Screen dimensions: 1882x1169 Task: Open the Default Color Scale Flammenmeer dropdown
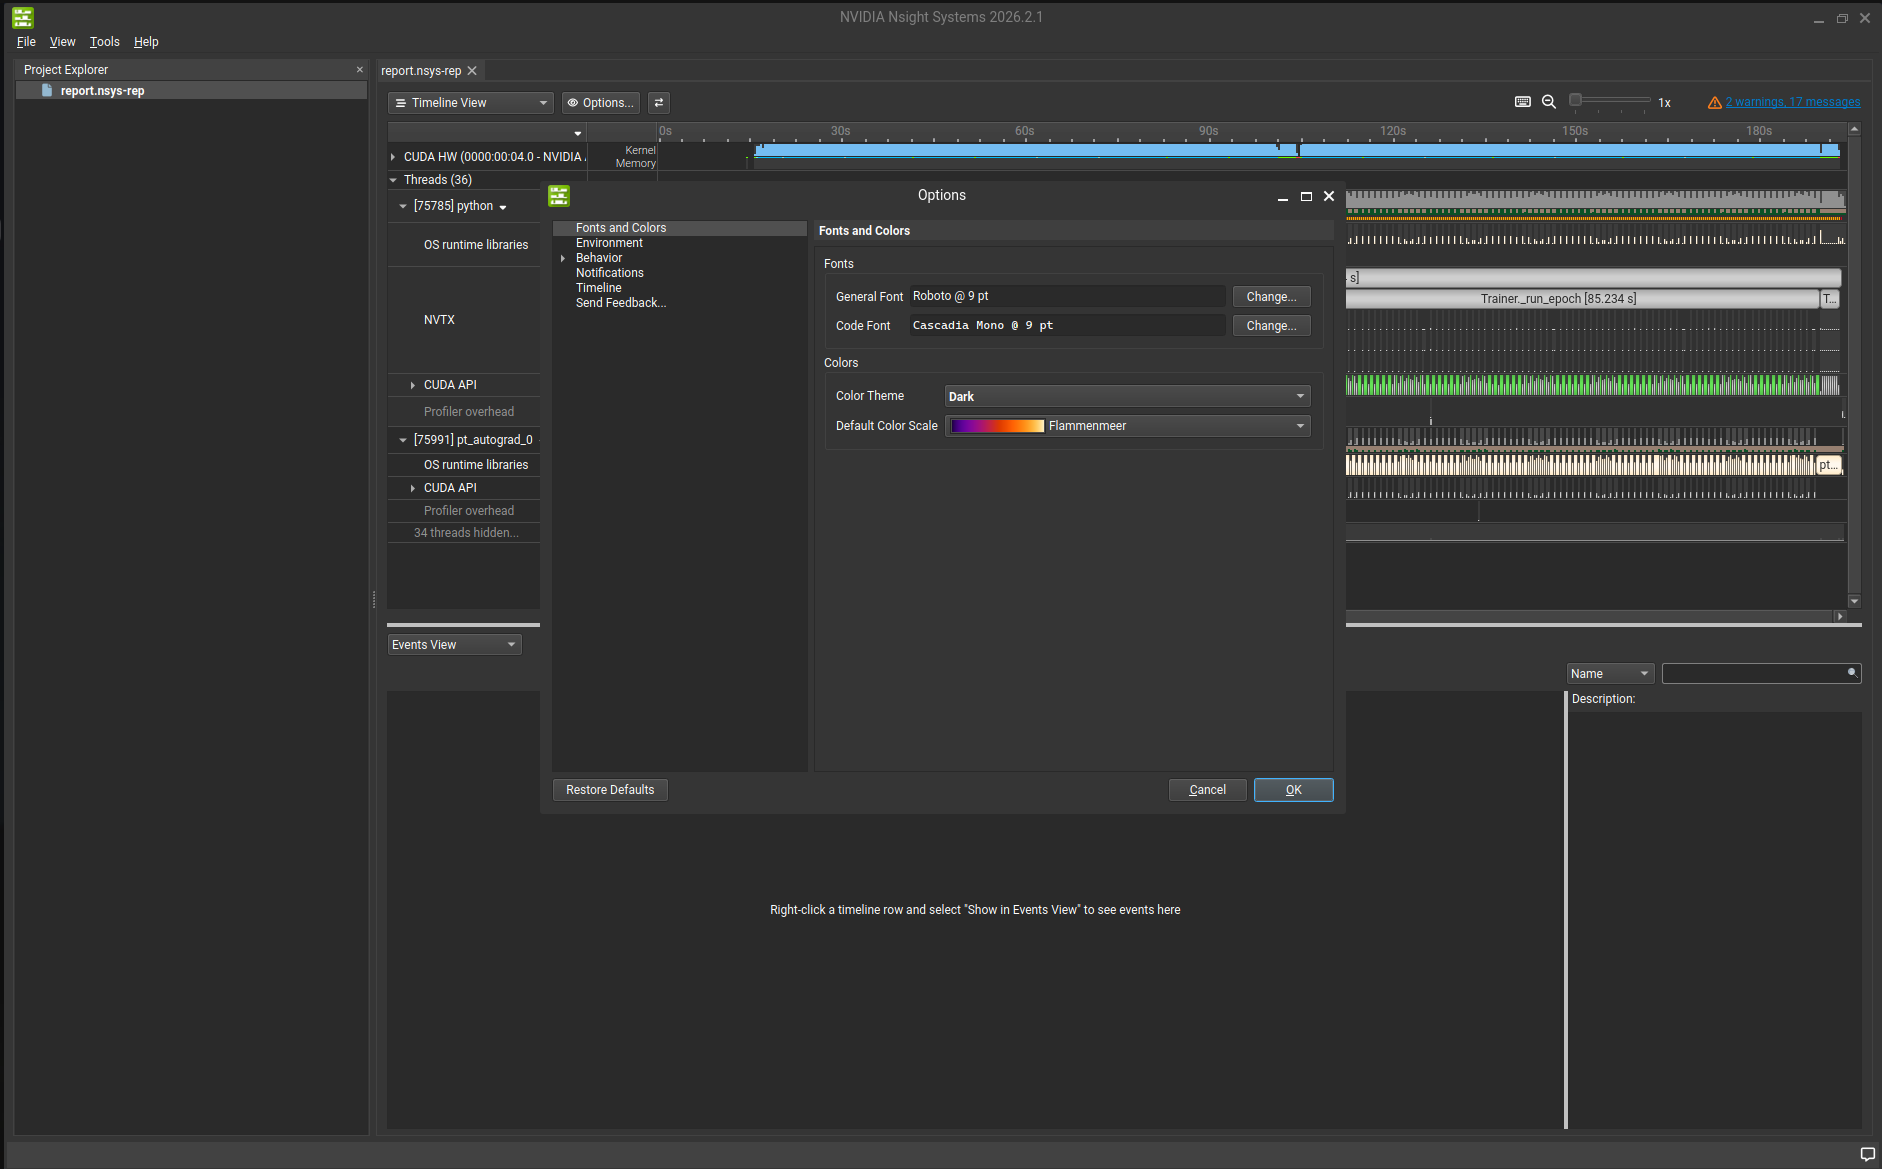(1127, 426)
